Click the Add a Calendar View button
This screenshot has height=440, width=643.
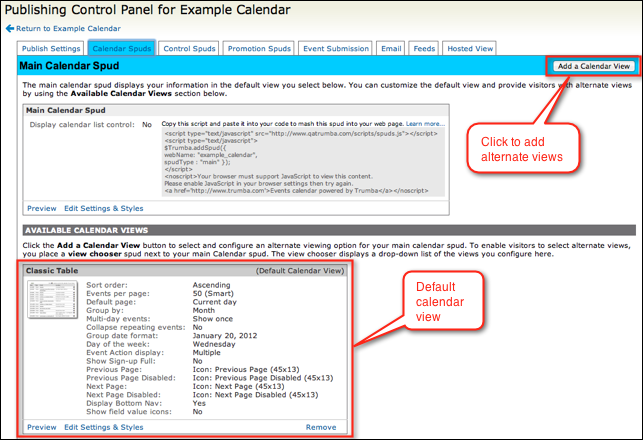(593, 66)
